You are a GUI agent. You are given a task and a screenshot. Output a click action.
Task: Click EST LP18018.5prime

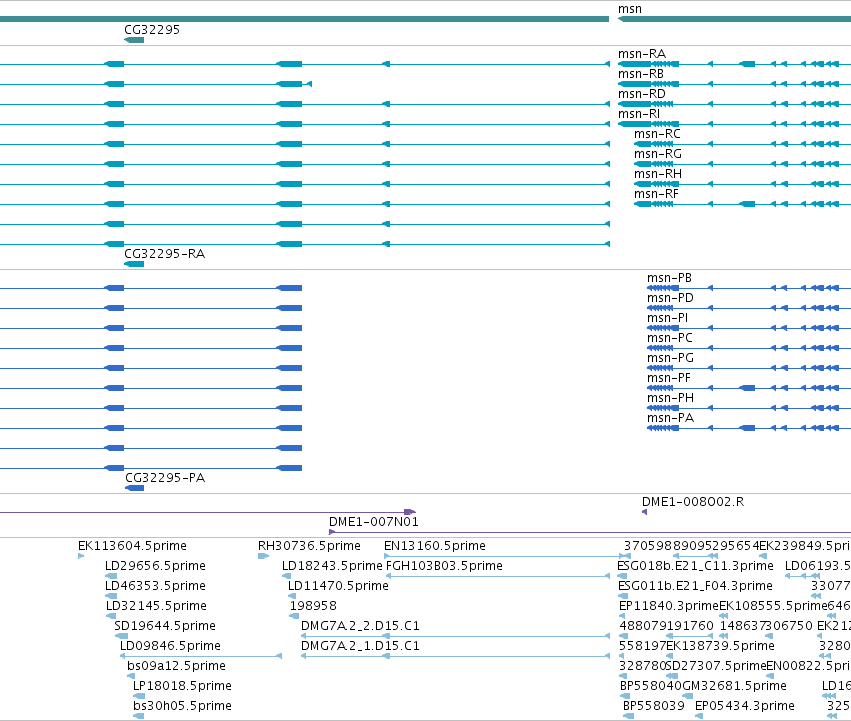[x=182, y=686]
